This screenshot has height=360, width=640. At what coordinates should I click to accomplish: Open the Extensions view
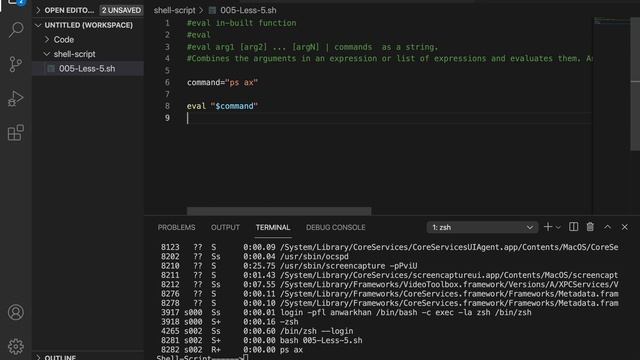[16, 133]
